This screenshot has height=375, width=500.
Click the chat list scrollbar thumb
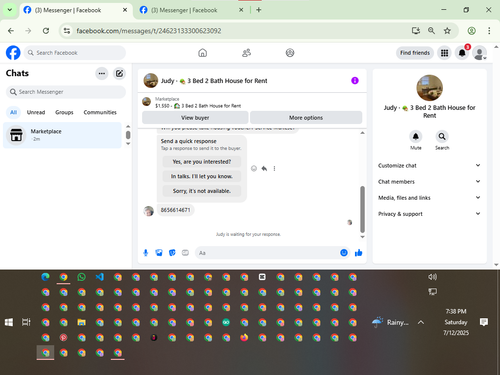tap(128, 135)
